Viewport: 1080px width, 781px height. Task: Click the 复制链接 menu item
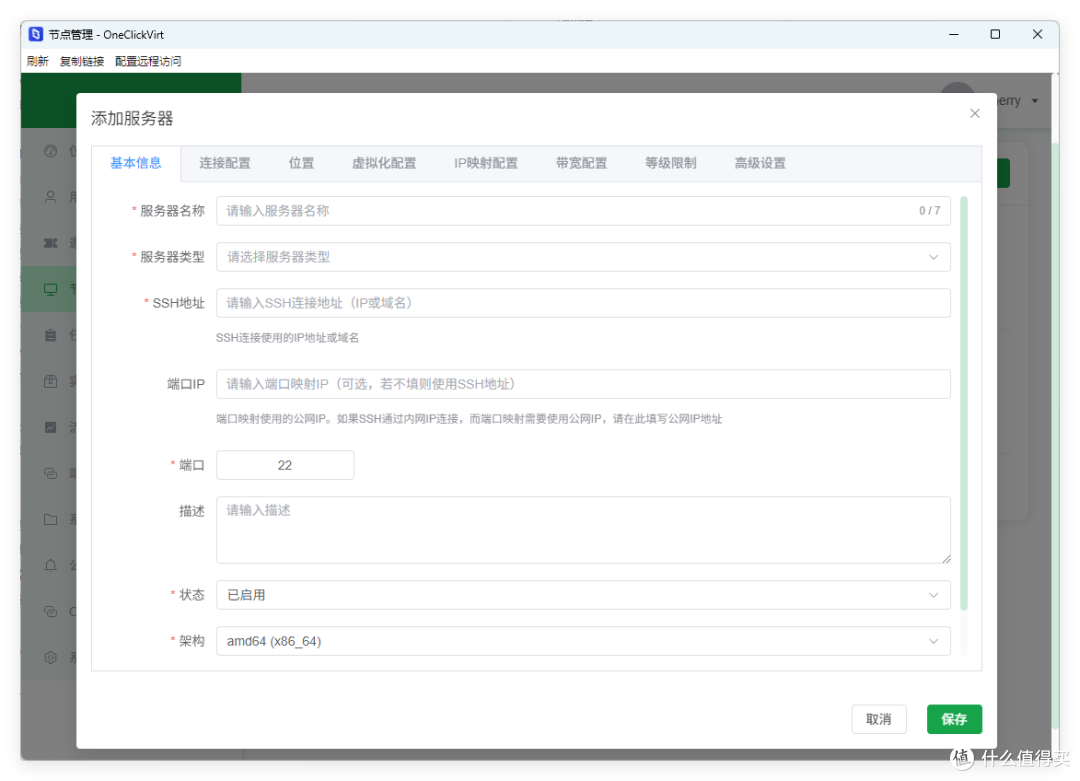(82, 61)
